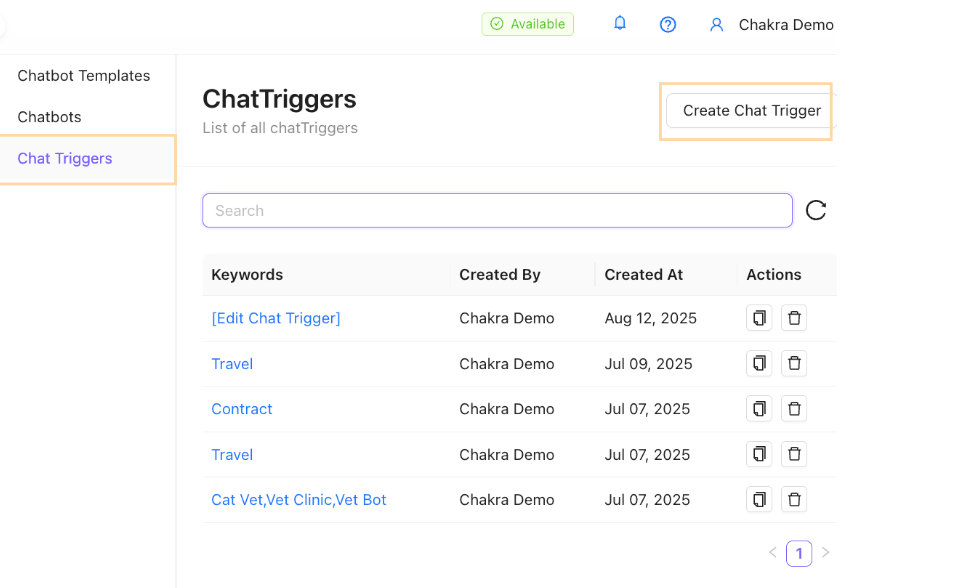This screenshot has height=588, width=966.
Task: Delete the [Edit Chat Trigger] row
Action: [x=794, y=317]
